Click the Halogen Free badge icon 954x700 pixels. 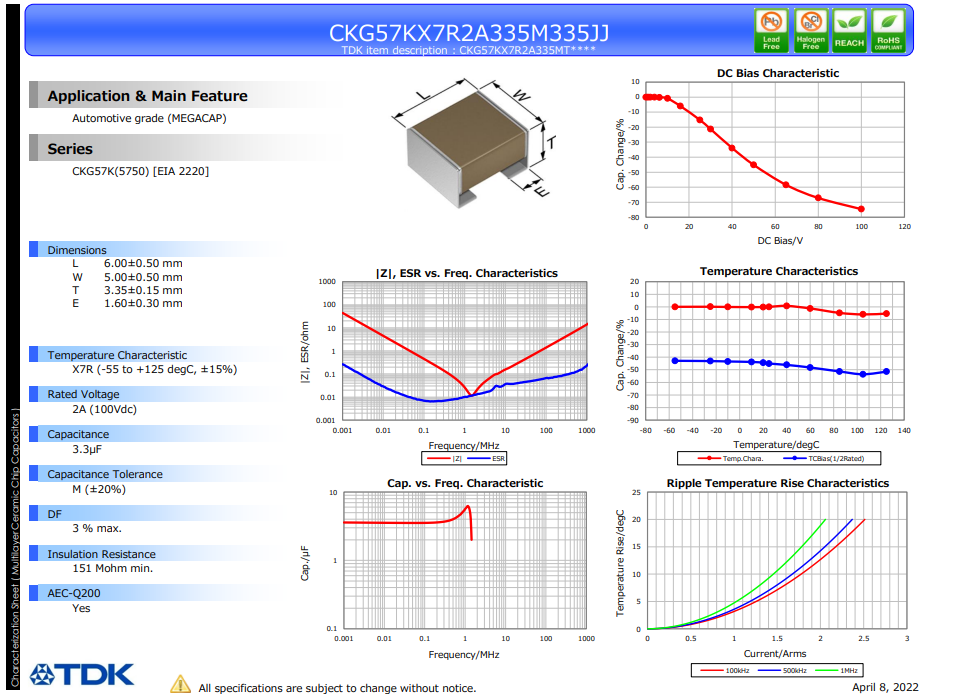[810, 30]
